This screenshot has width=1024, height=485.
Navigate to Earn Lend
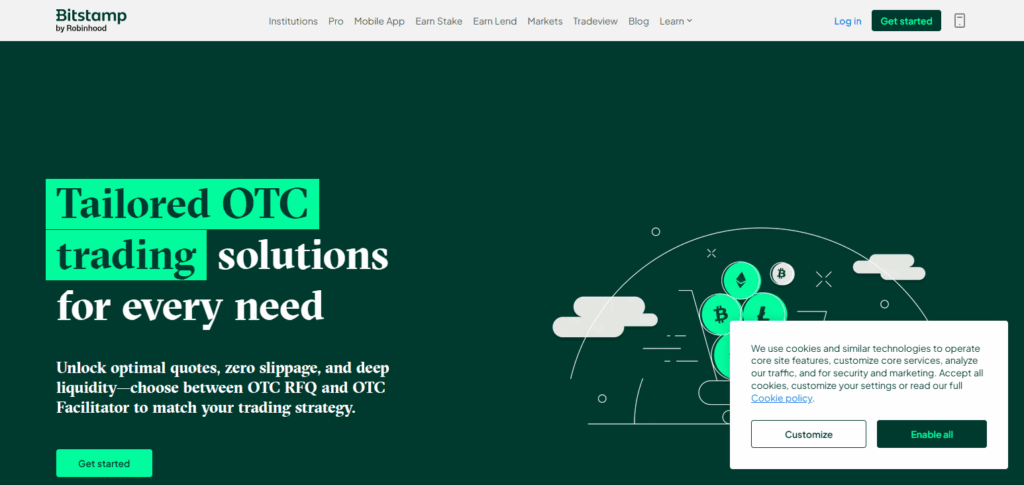494,21
